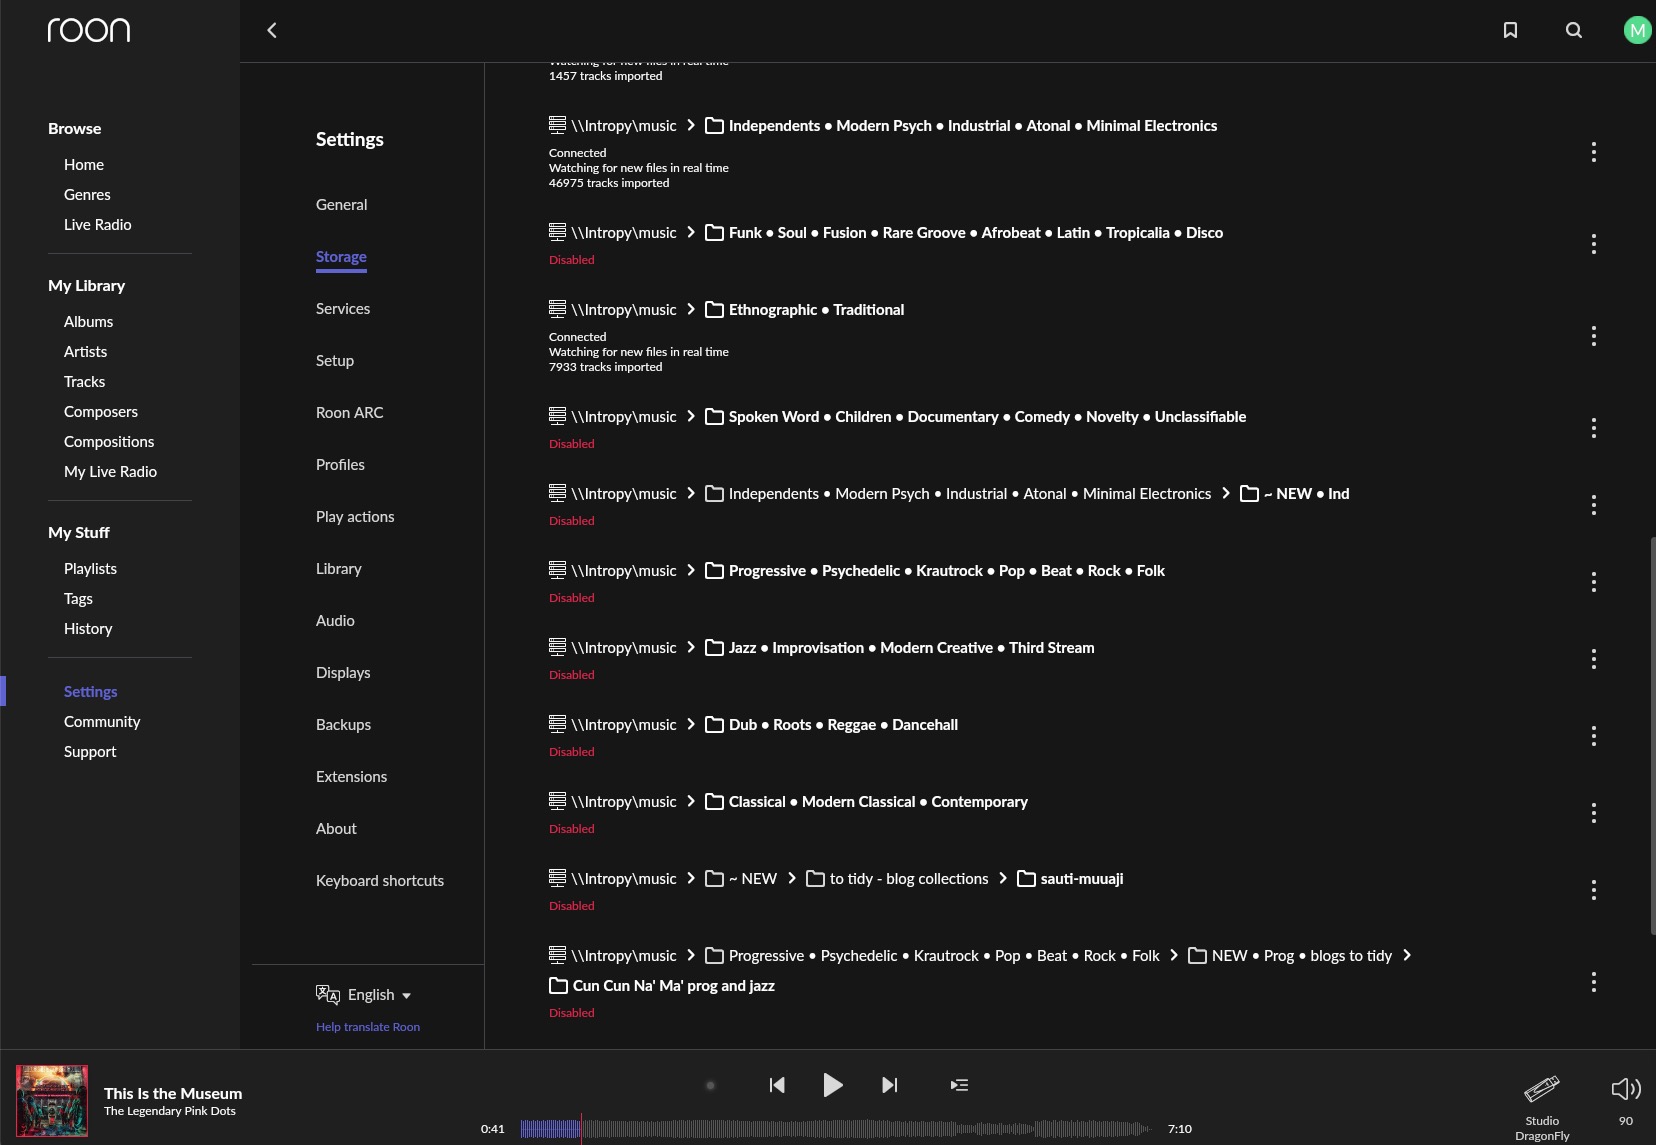Screen dimensions: 1656x1145
Task: Seek within the track waveform bar
Action: [835, 1129]
